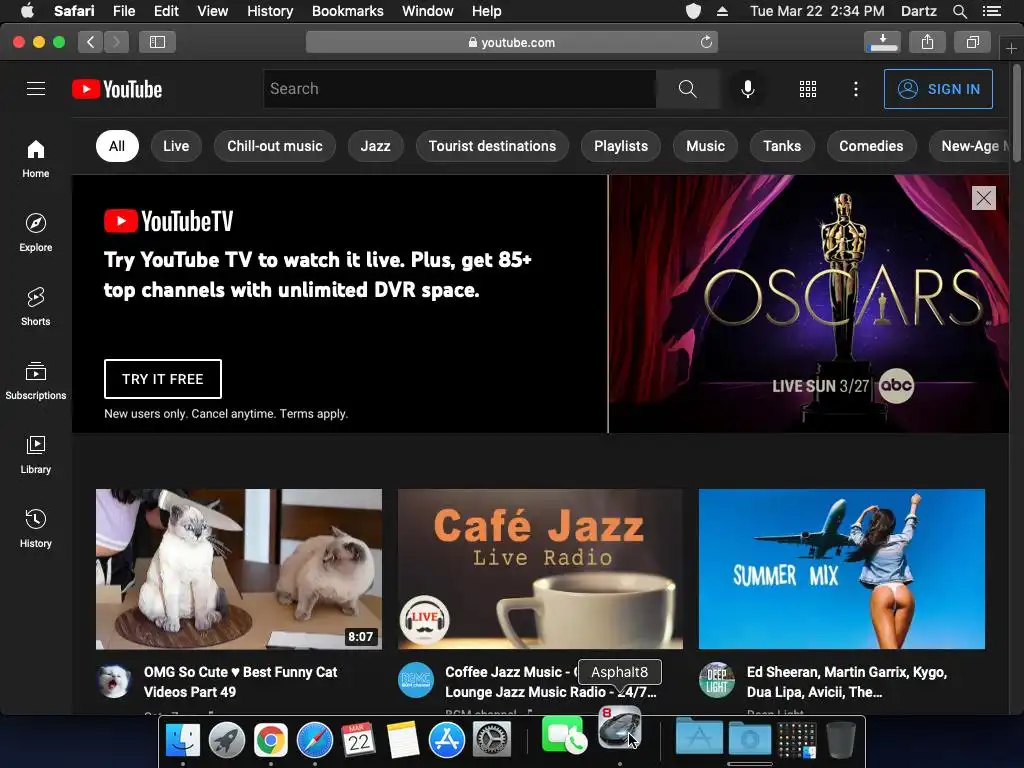Screen dimensions: 1024x768
Task: Show Safari tab overview
Action: tap(972, 42)
